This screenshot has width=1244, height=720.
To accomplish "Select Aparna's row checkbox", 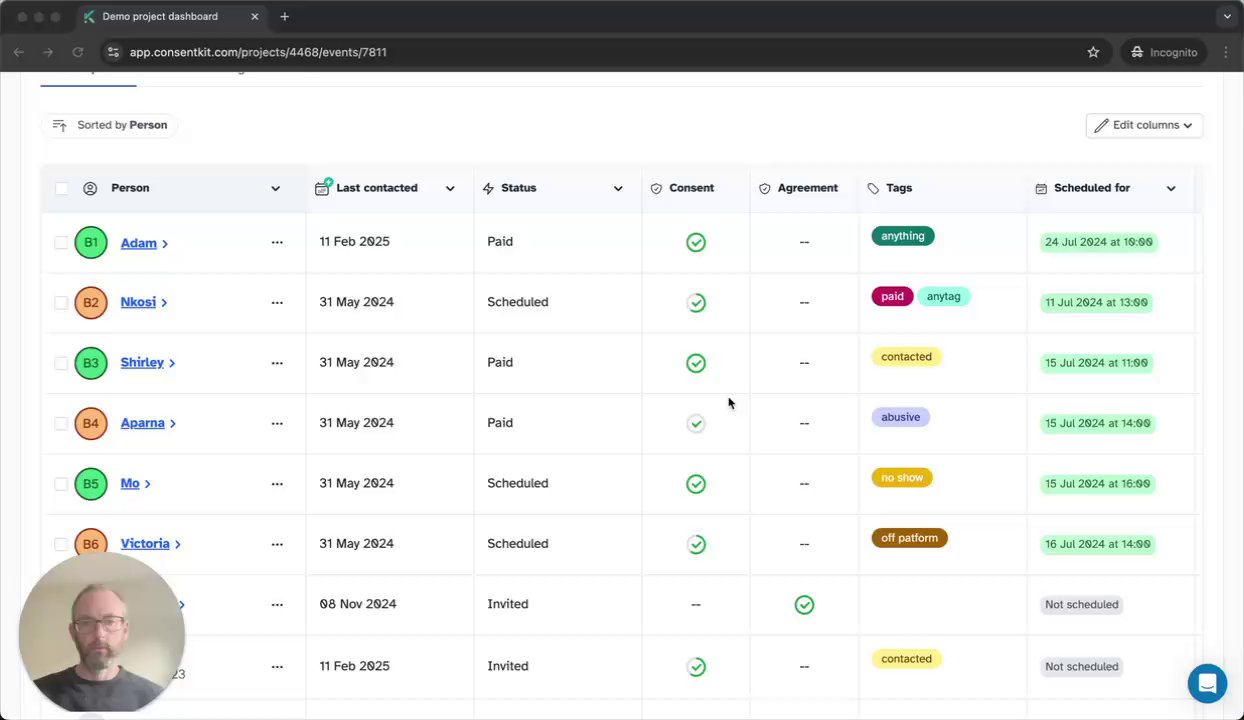I will coord(61,423).
